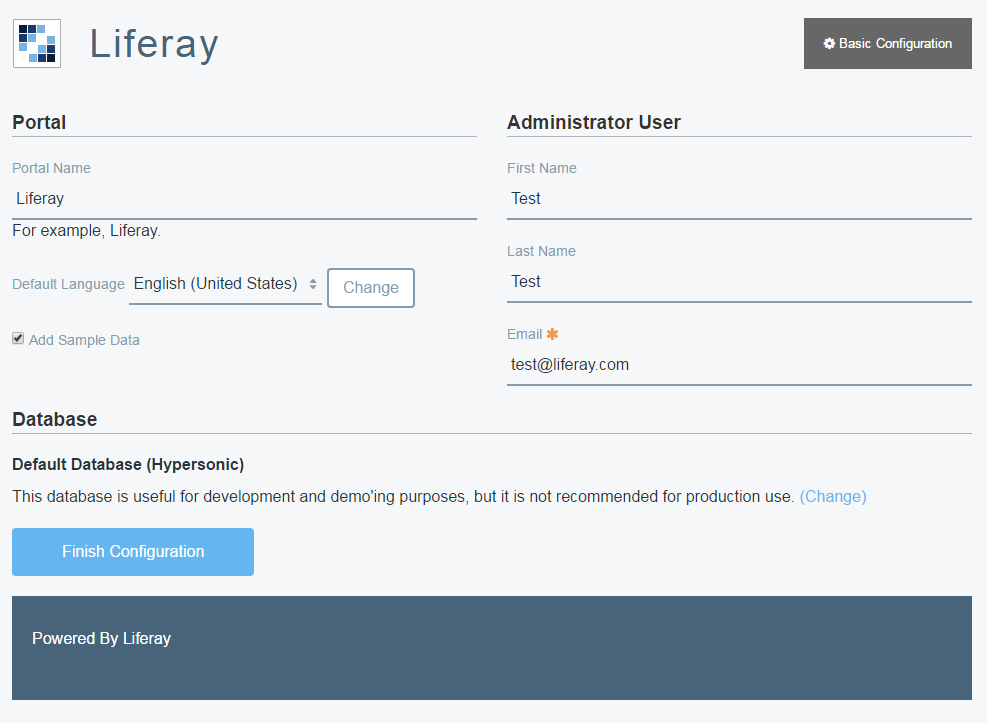Click the Database section heading
Viewport: 987px width, 723px height.
(55, 419)
